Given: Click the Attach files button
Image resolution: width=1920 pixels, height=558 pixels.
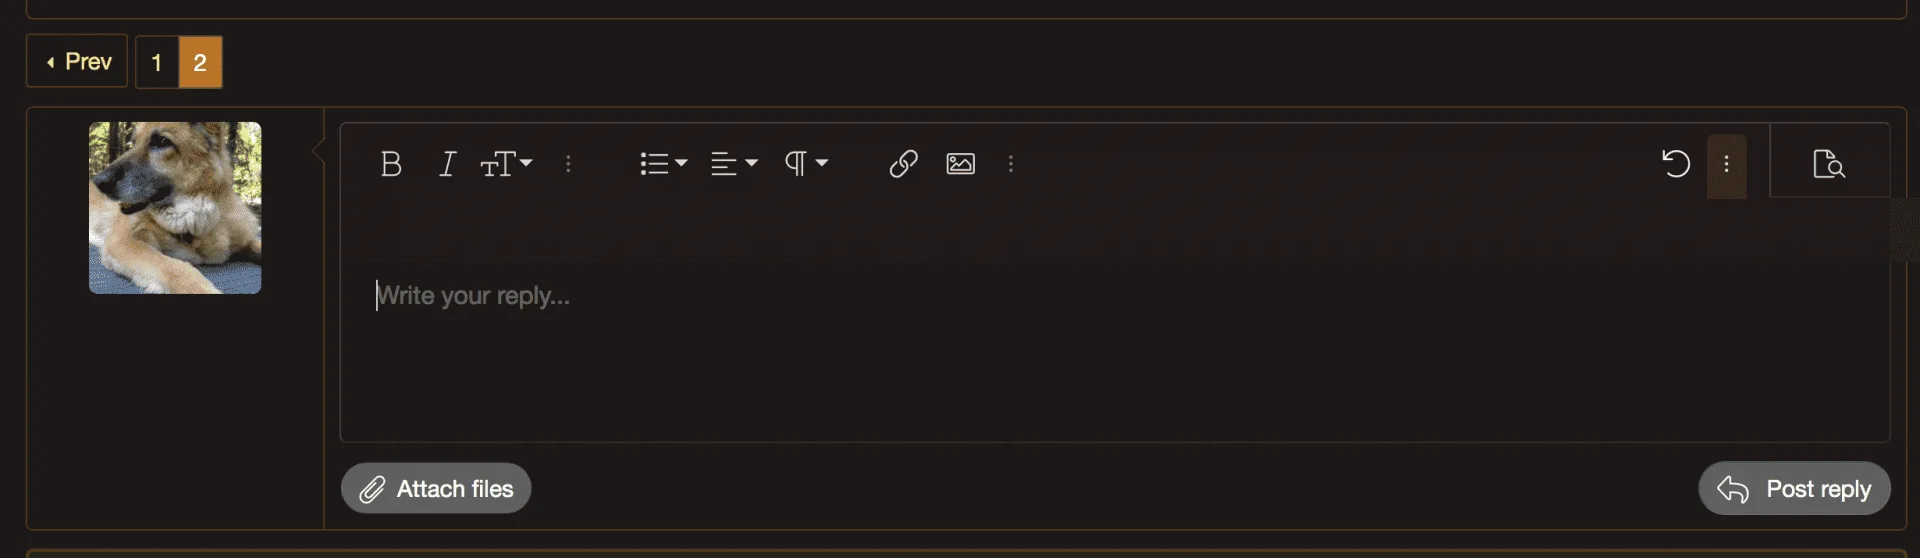Looking at the screenshot, I should coord(436,489).
